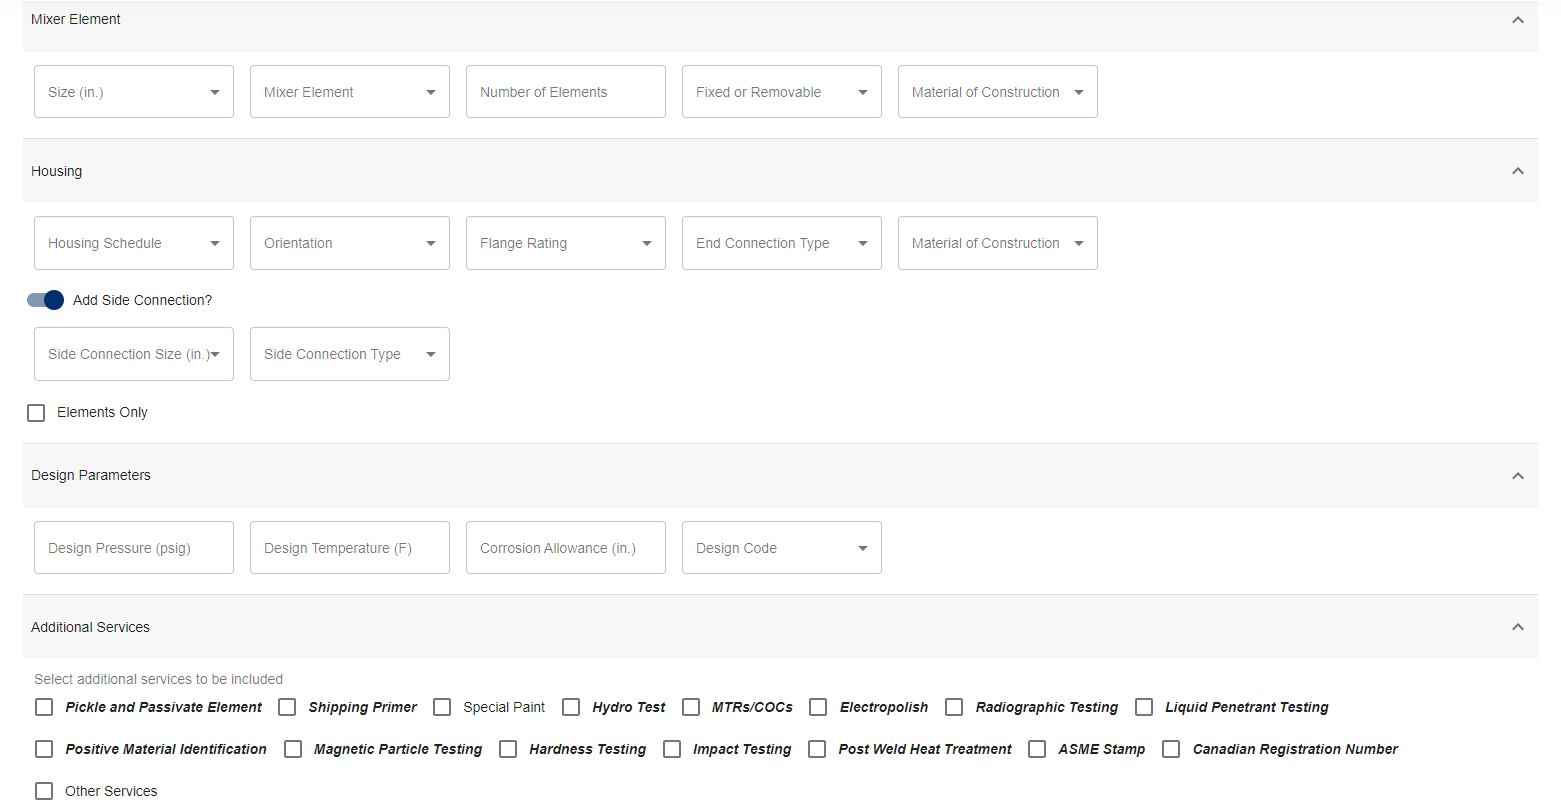Select an Orientation from dropdown
The image size is (1561, 807).
(349, 243)
